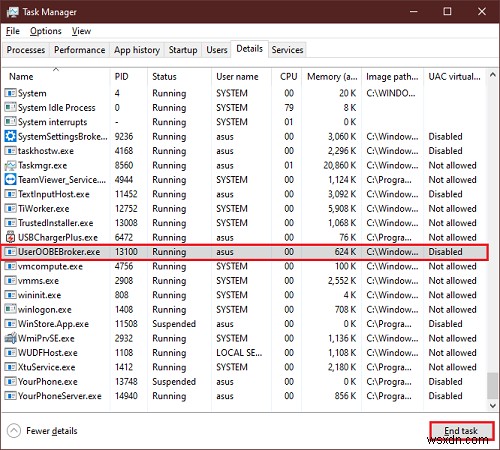Image resolution: width=500 pixels, height=450 pixels.
Task: Click the System process icon
Action: pos(10,93)
